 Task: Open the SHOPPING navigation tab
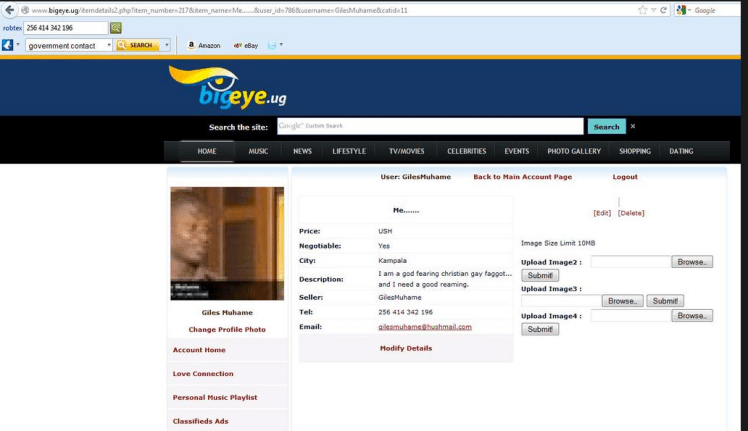pos(635,151)
